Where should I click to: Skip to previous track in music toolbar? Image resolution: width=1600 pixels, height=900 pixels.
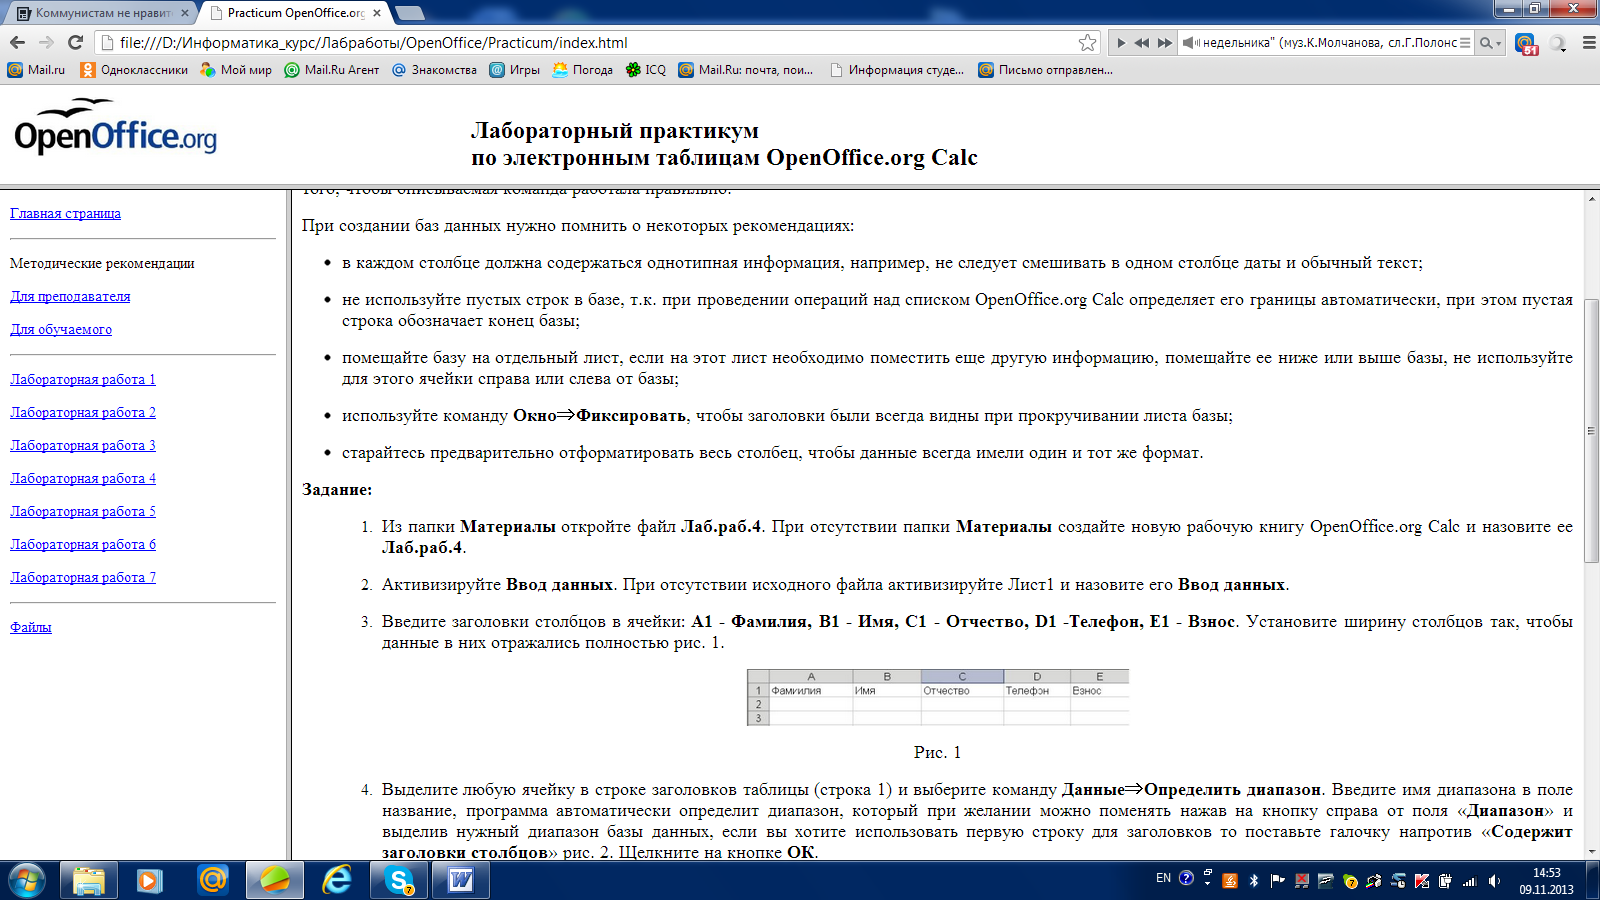(x=1141, y=43)
